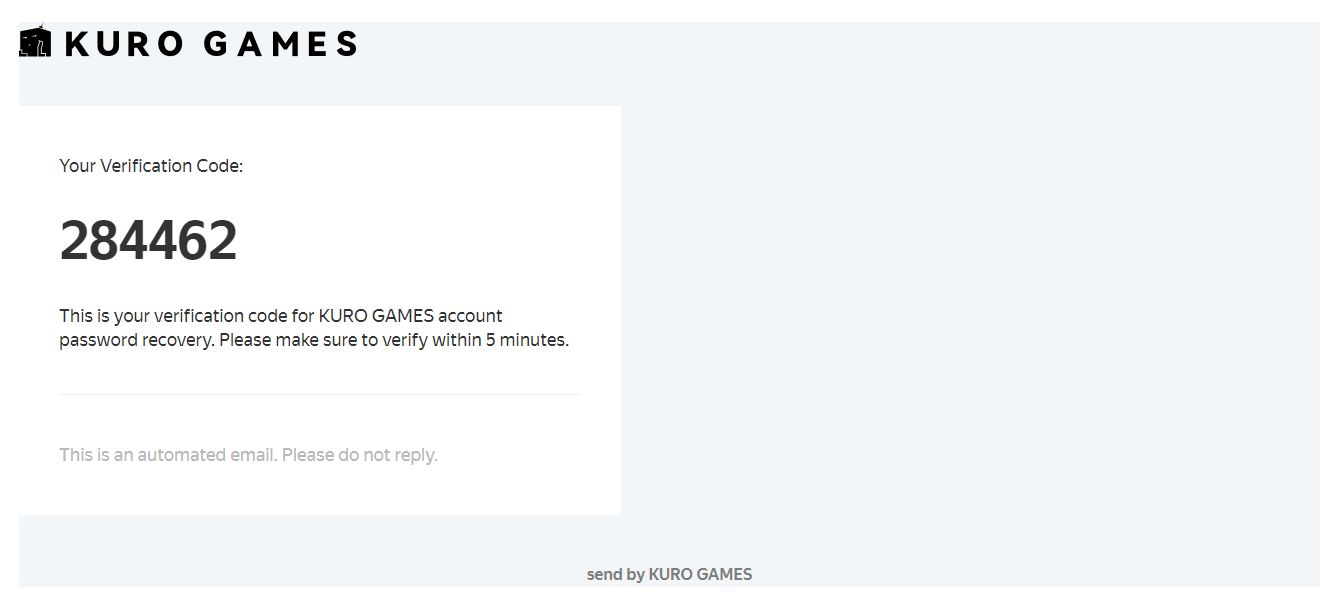Click the KURO GAMES header wordmark
The image size is (1331, 603).
(x=211, y=44)
